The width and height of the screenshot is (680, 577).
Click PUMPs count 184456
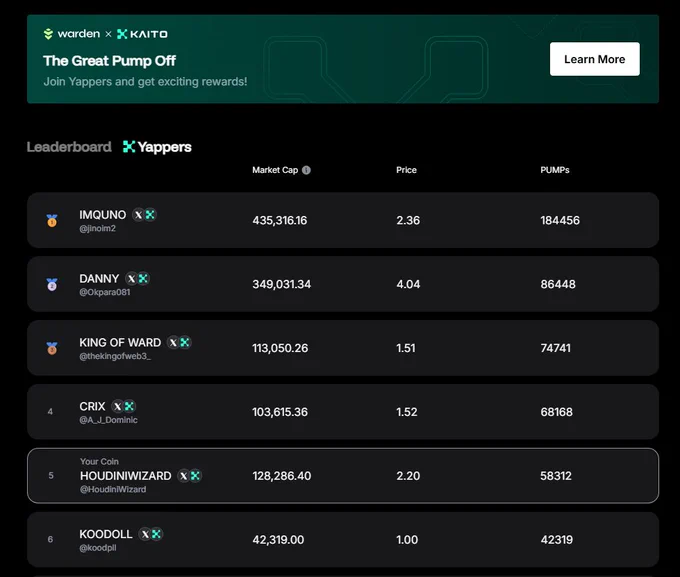[560, 220]
